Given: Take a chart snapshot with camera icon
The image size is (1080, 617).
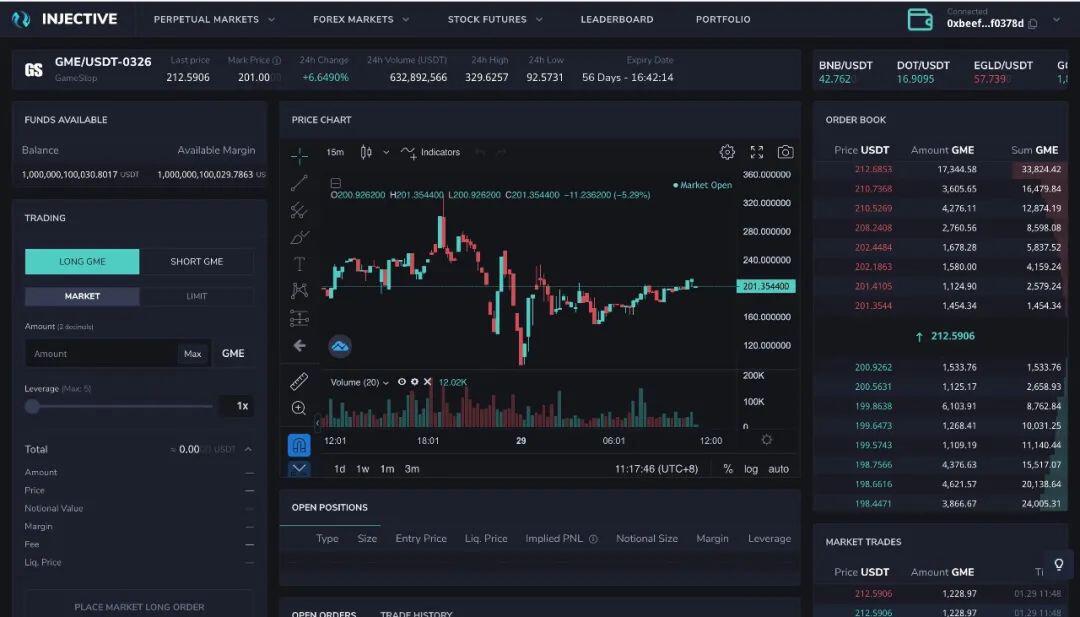Looking at the screenshot, I should [x=785, y=152].
